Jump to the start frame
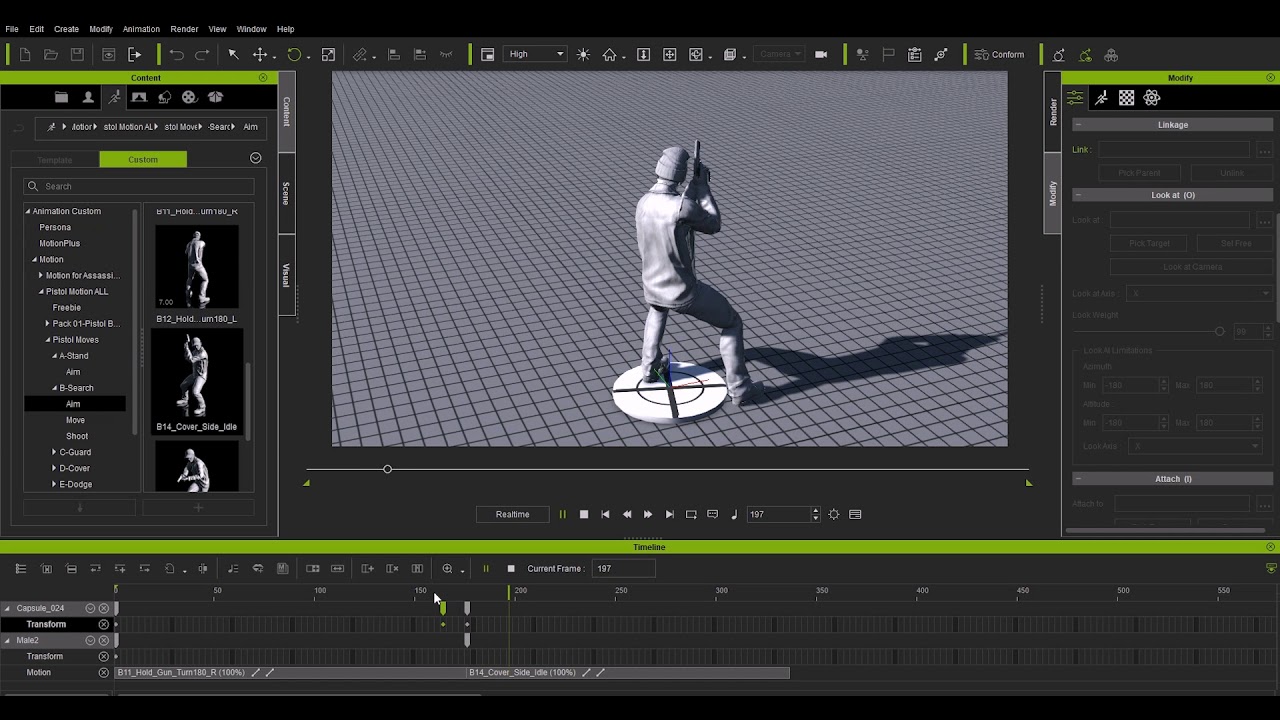The image size is (1280, 720). [605, 514]
